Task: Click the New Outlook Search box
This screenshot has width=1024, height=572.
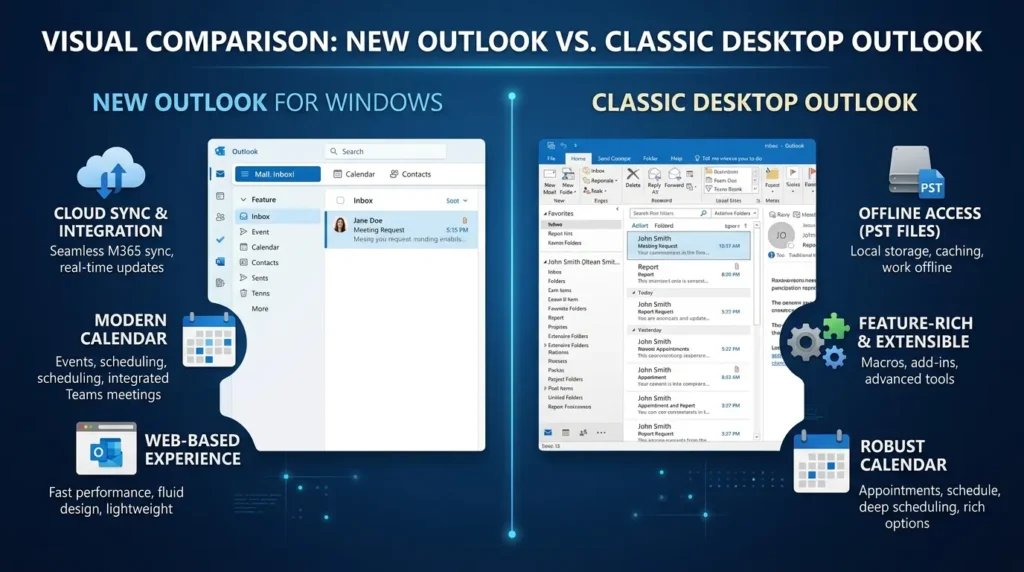Action: (x=385, y=151)
